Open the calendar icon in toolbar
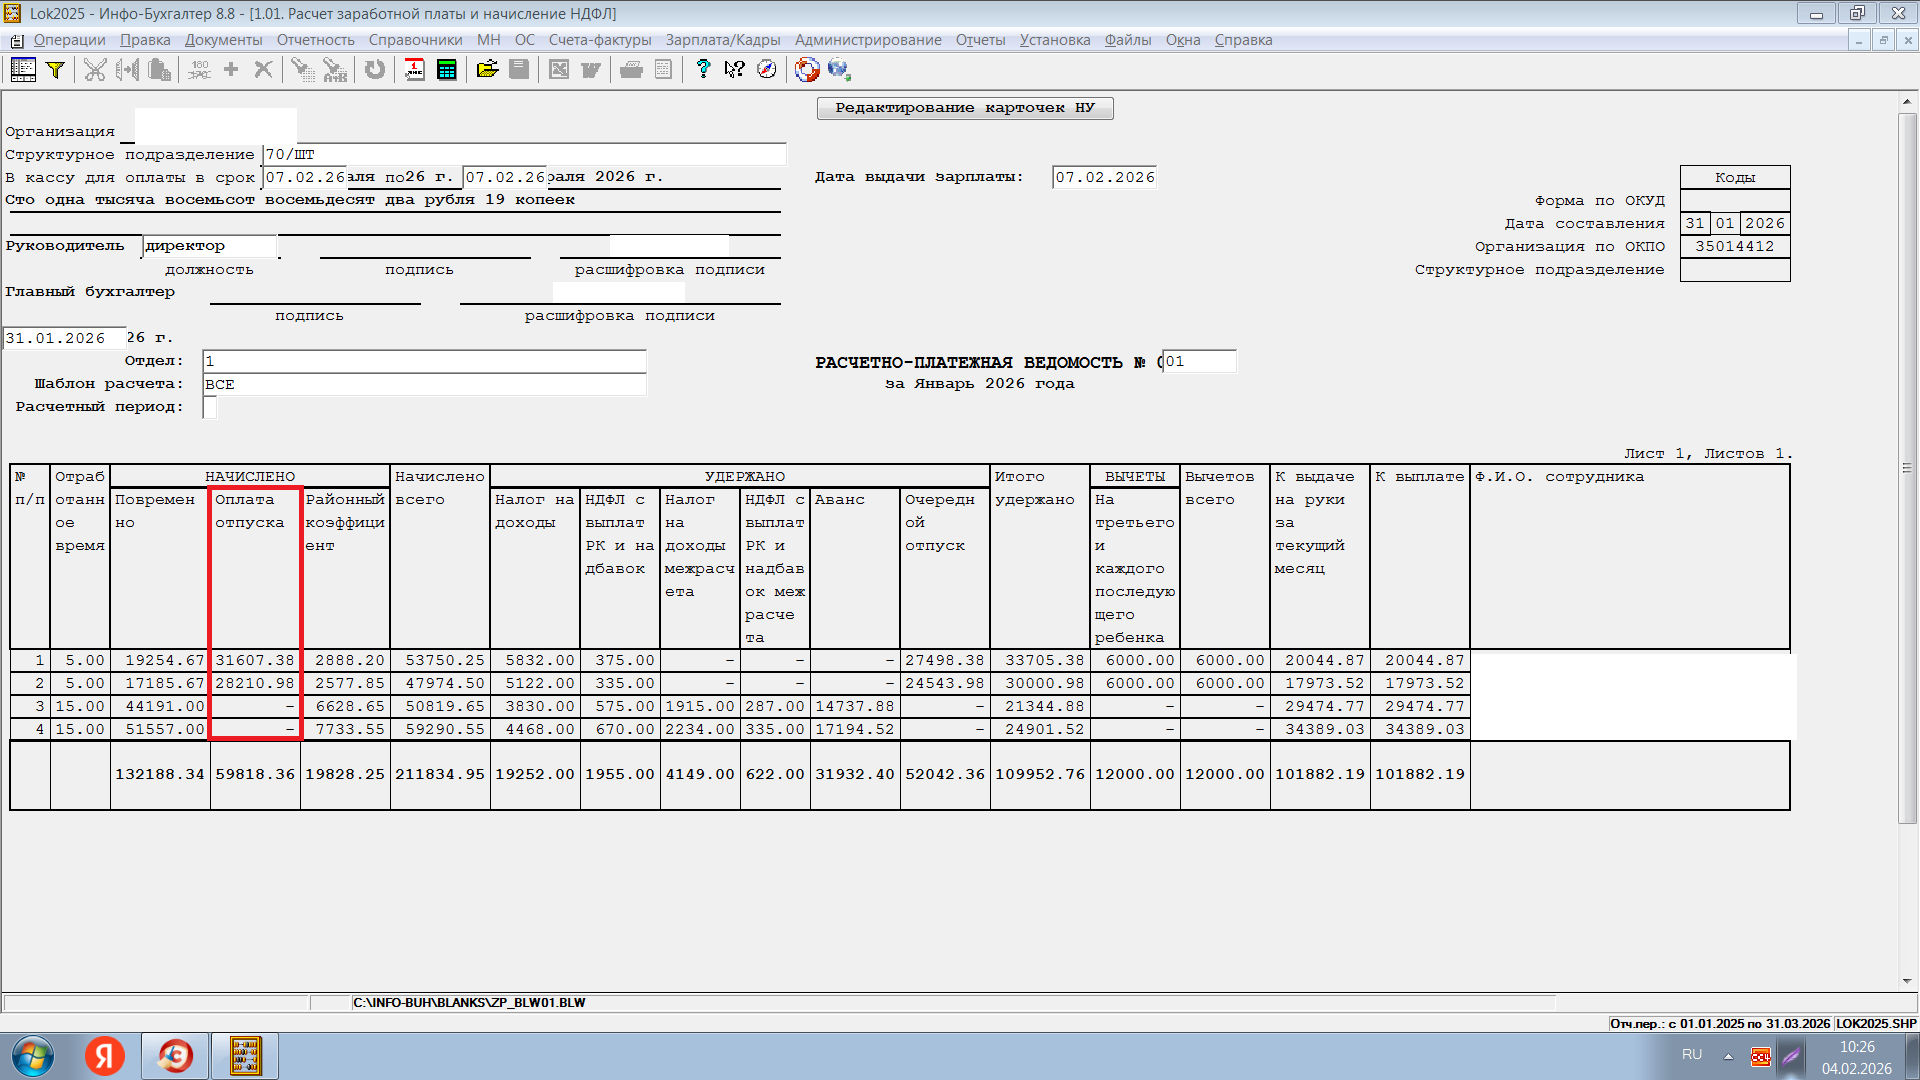This screenshot has width=1920, height=1080. tap(414, 70)
